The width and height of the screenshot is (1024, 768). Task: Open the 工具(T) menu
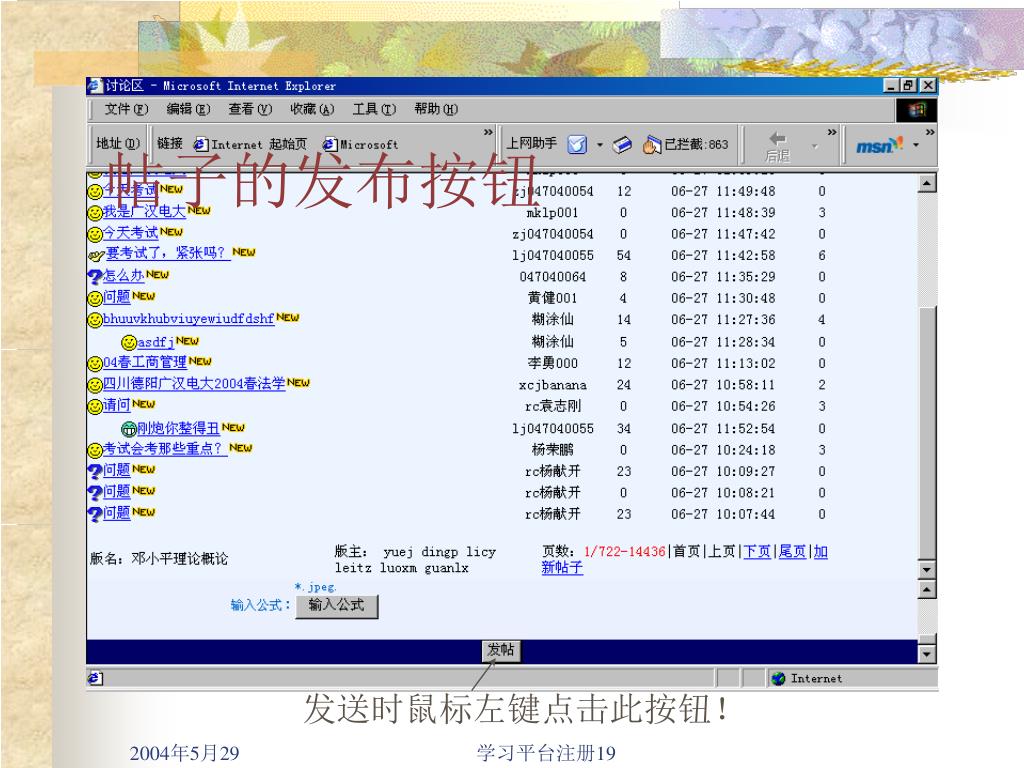[x=374, y=109]
